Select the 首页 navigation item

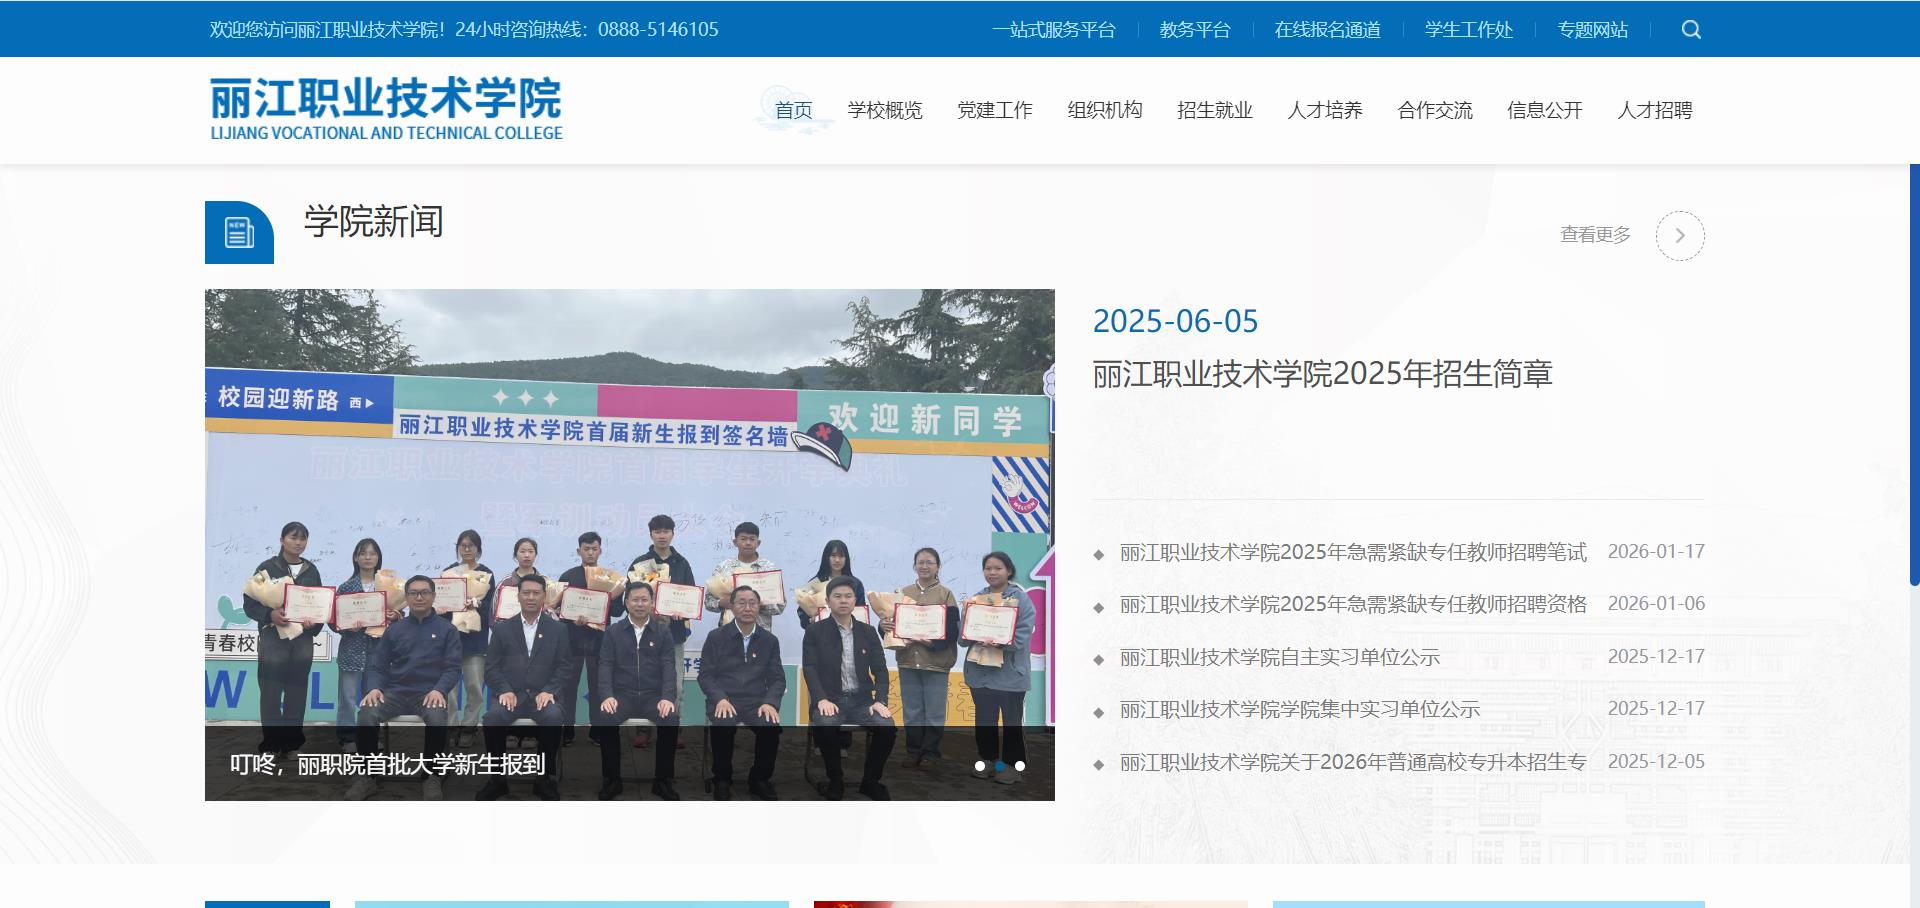794,110
